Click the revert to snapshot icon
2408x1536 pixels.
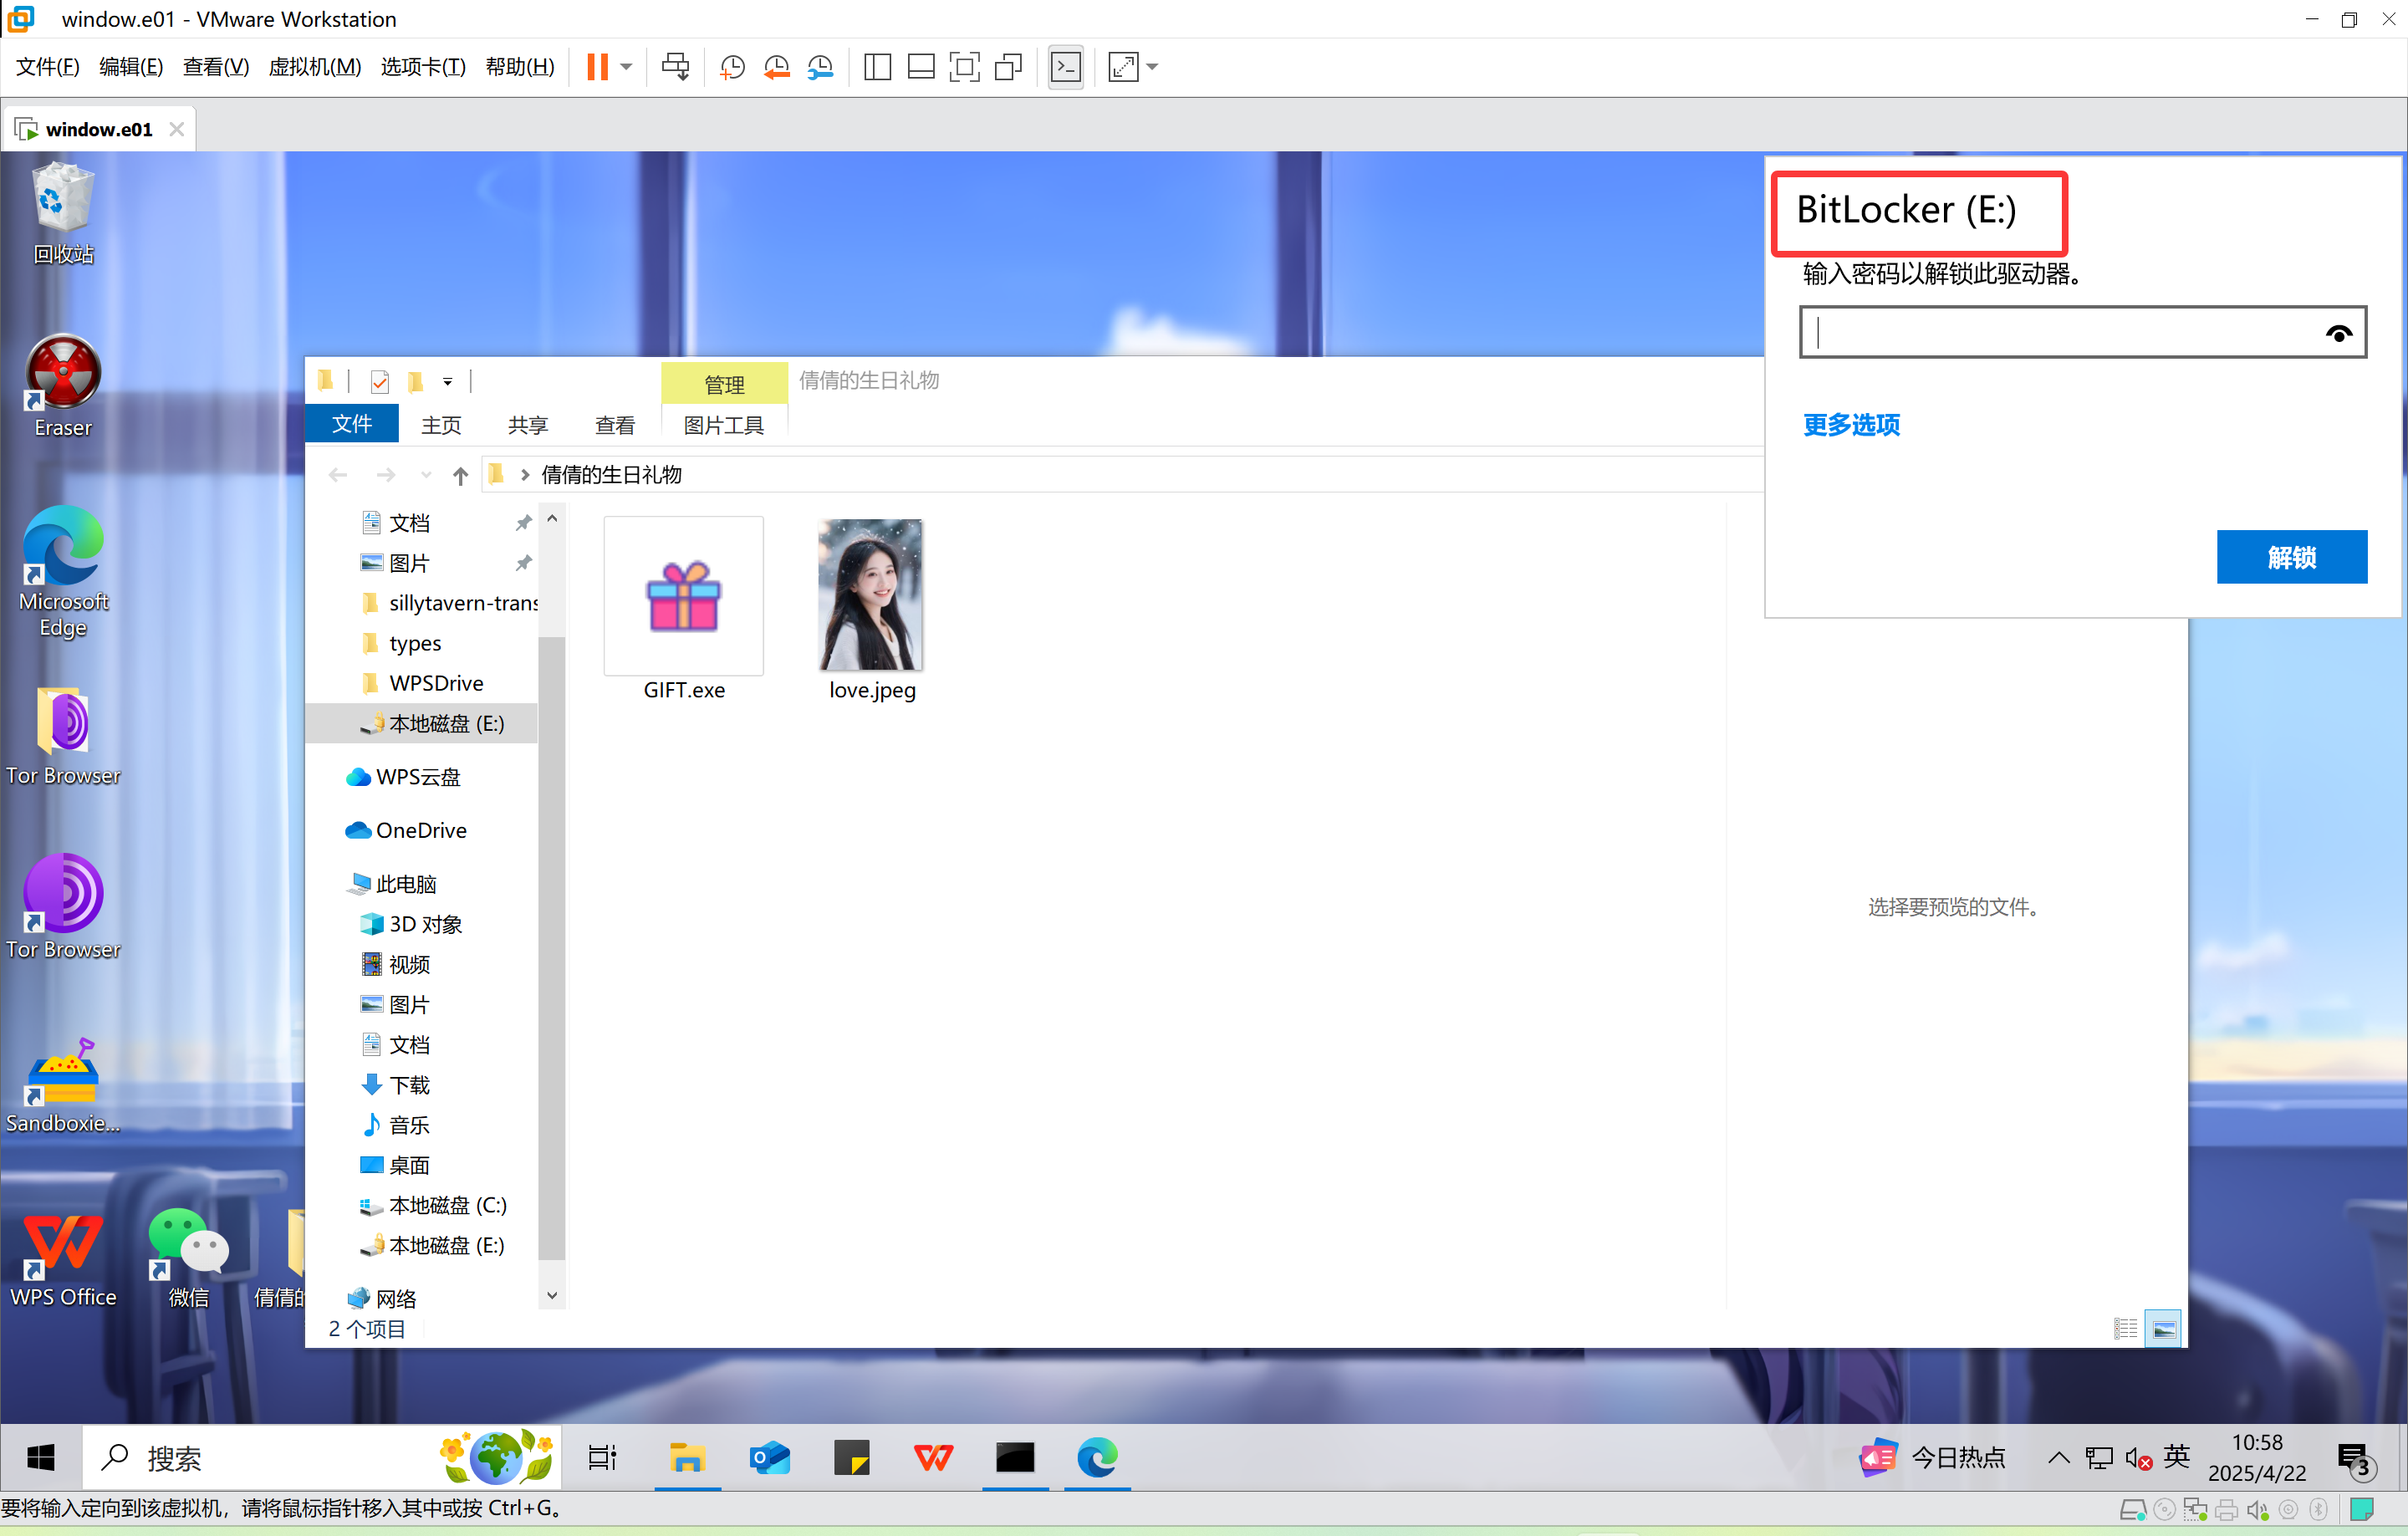coord(776,67)
